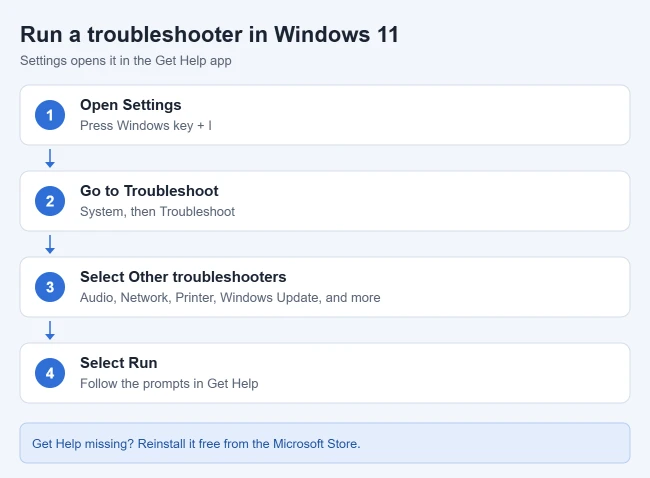Select the "Select Run" step heading
650x478 pixels.
click(119, 363)
